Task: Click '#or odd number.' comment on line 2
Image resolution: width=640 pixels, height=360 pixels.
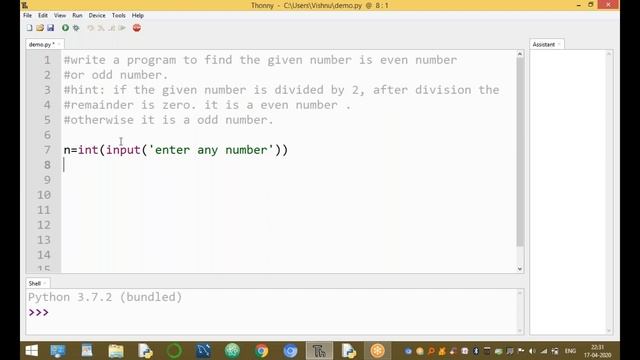Action: click(116, 75)
